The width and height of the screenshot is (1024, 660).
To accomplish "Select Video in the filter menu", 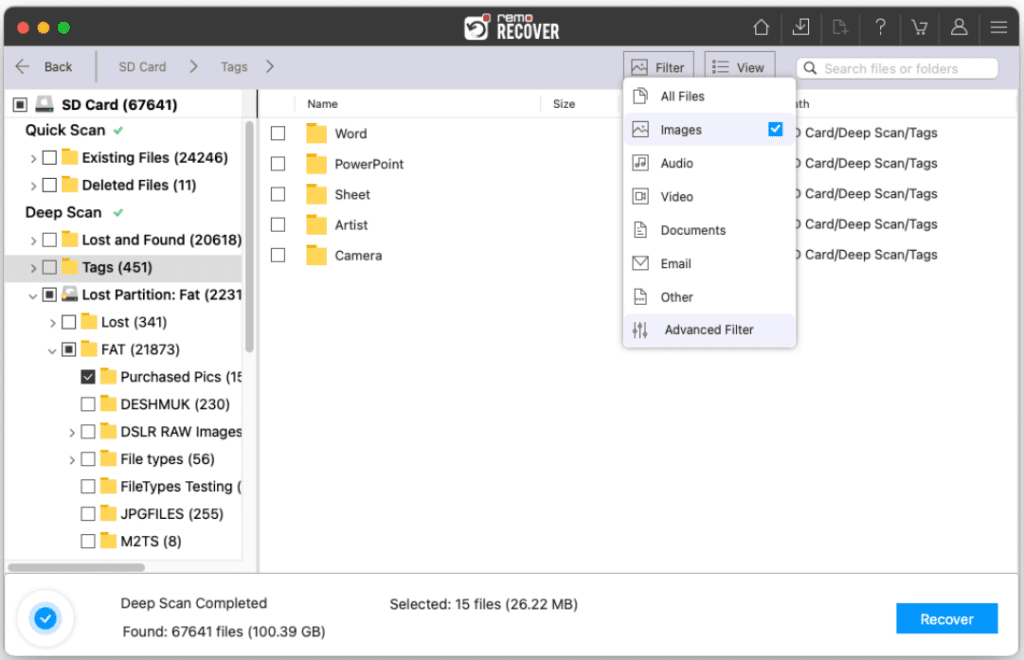I will pyautogui.click(x=676, y=197).
